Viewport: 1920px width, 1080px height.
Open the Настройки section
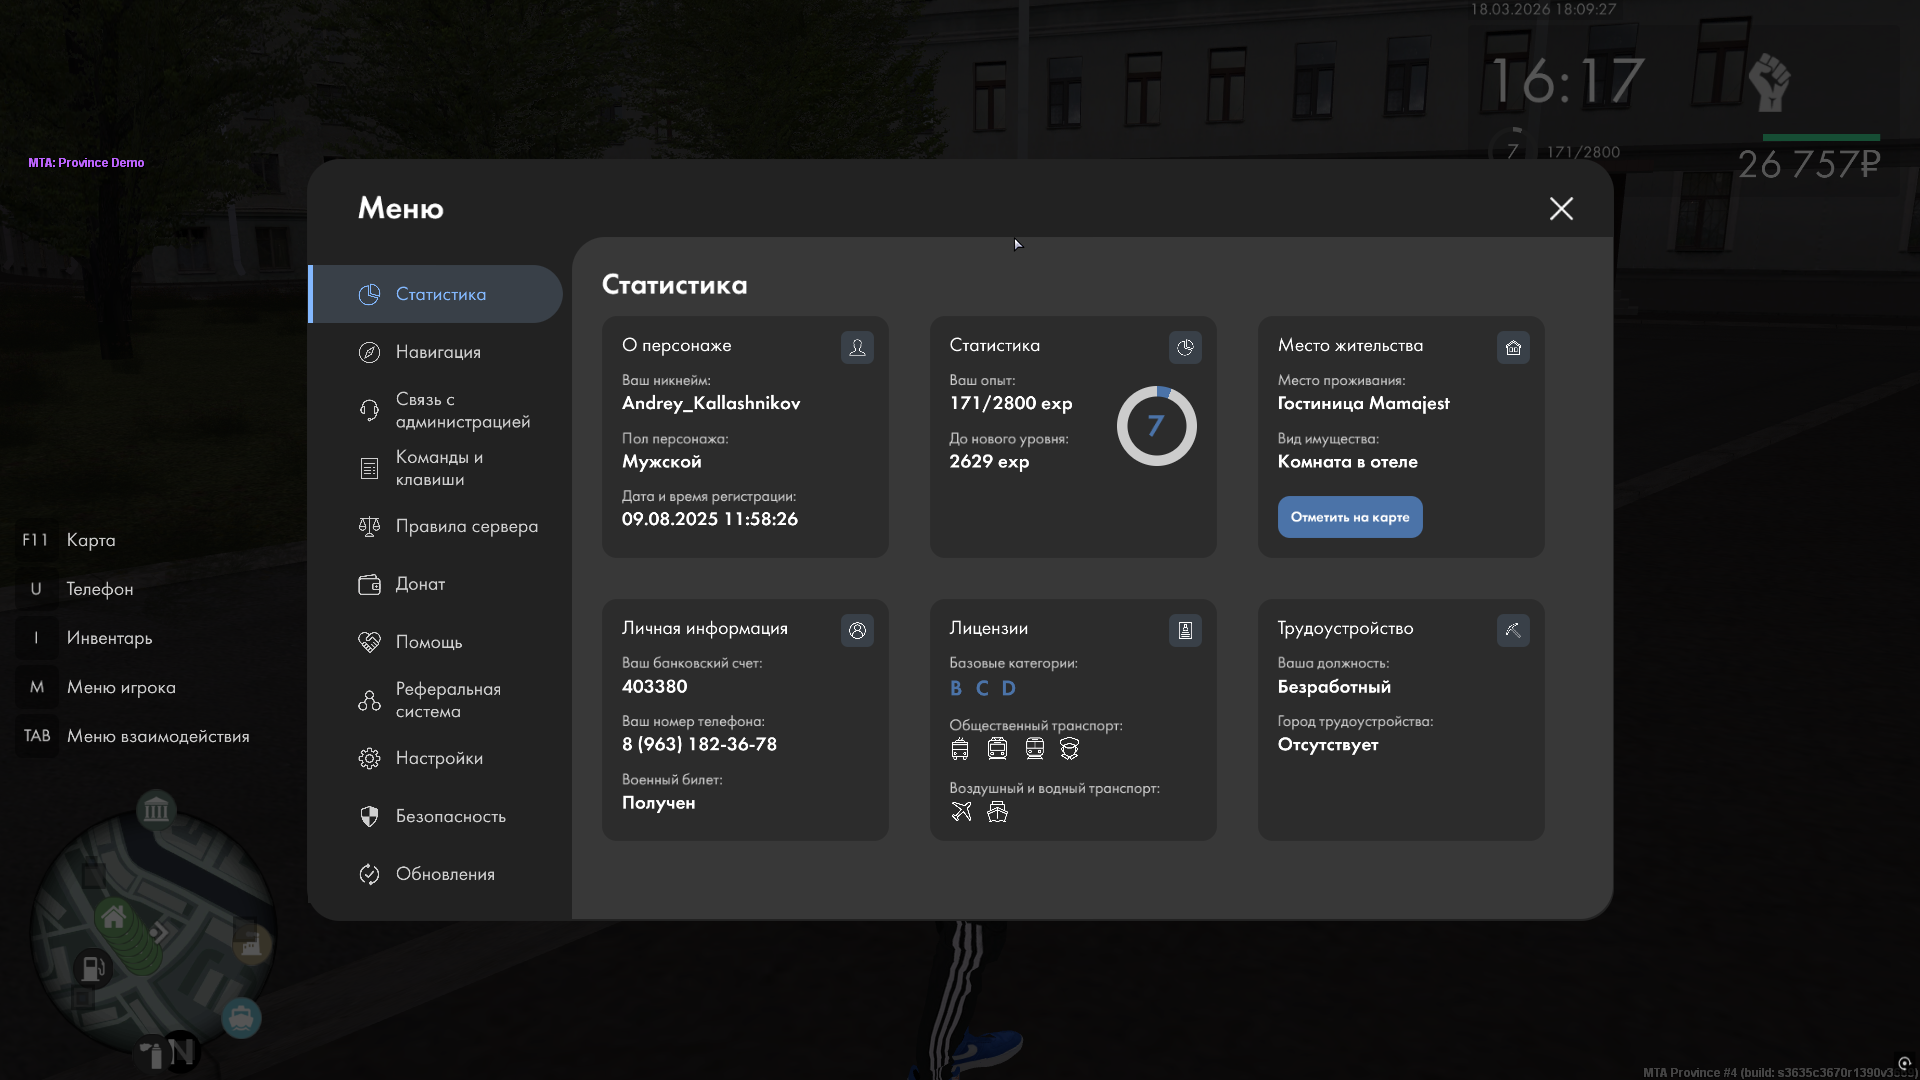point(439,758)
